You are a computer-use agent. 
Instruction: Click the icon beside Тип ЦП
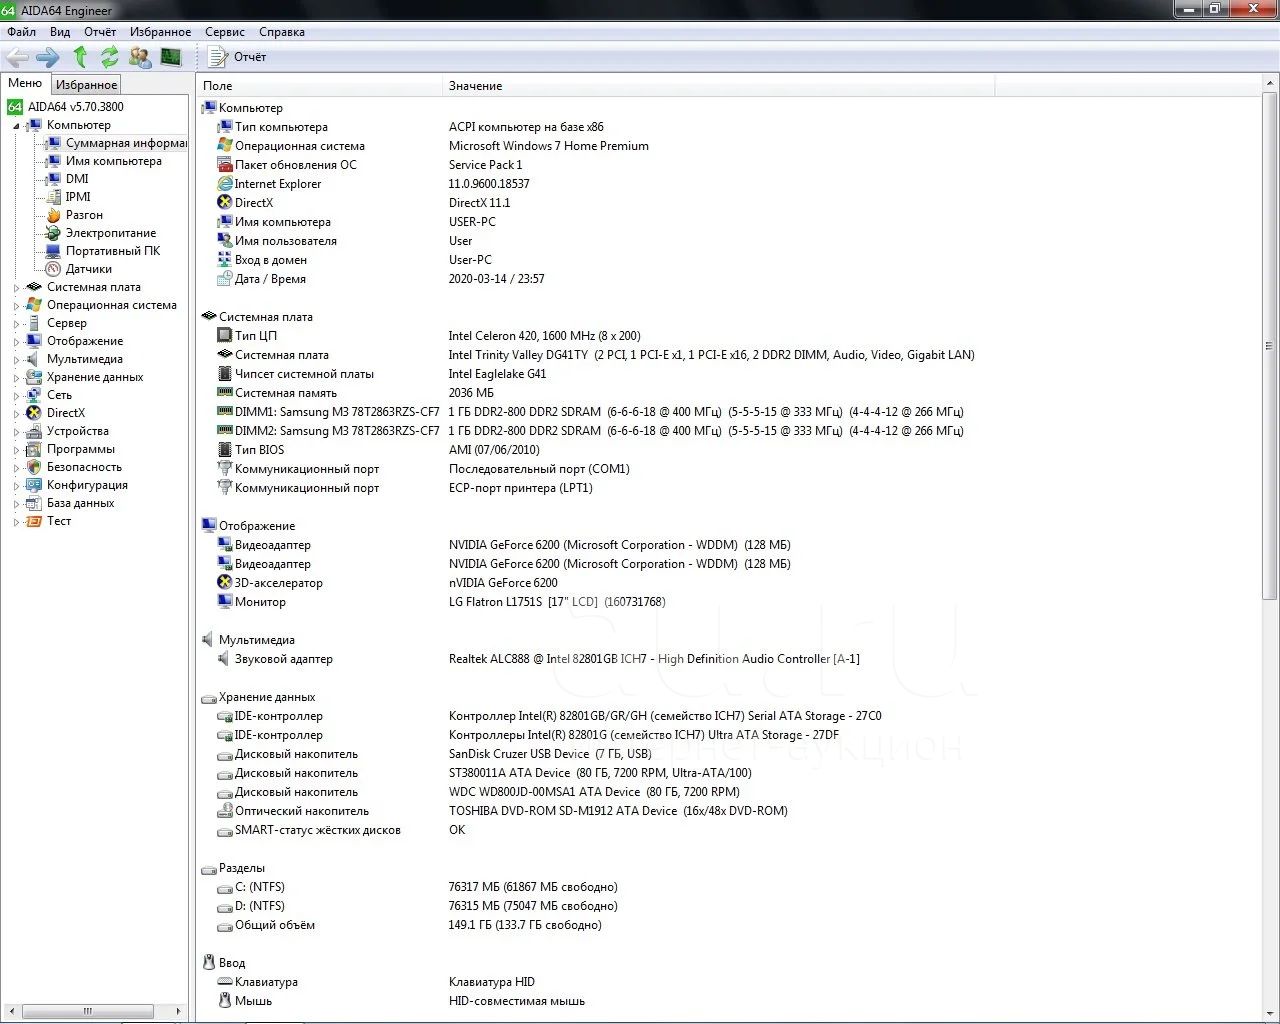coord(225,336)
